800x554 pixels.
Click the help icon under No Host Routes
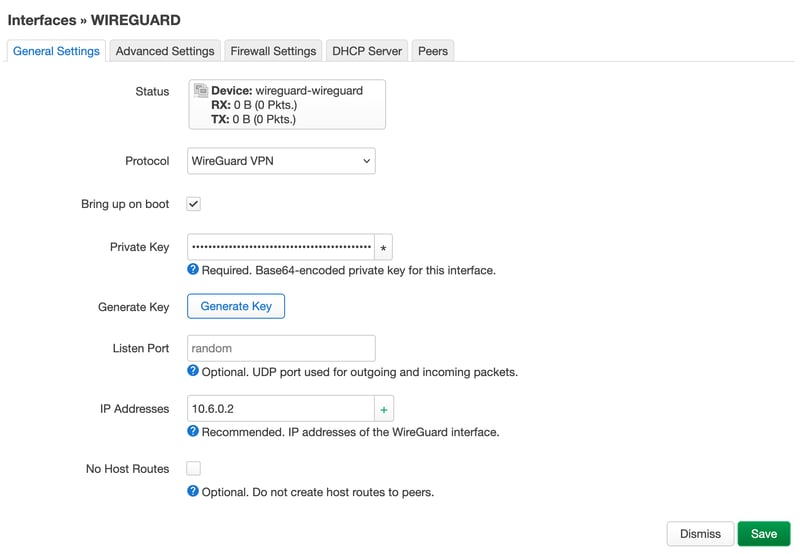pyautogui.click(x=193, y=492)
